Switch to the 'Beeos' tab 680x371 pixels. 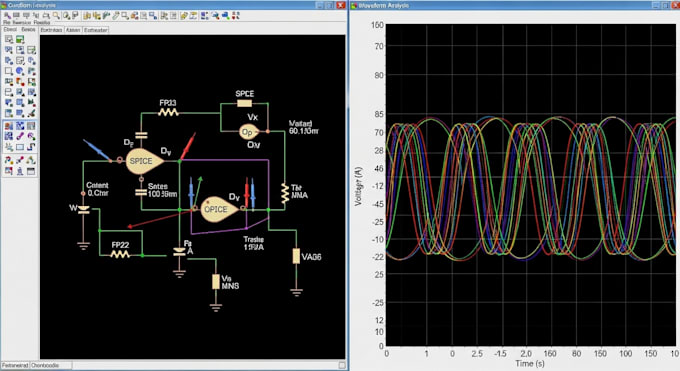click(x=28, y=30)
